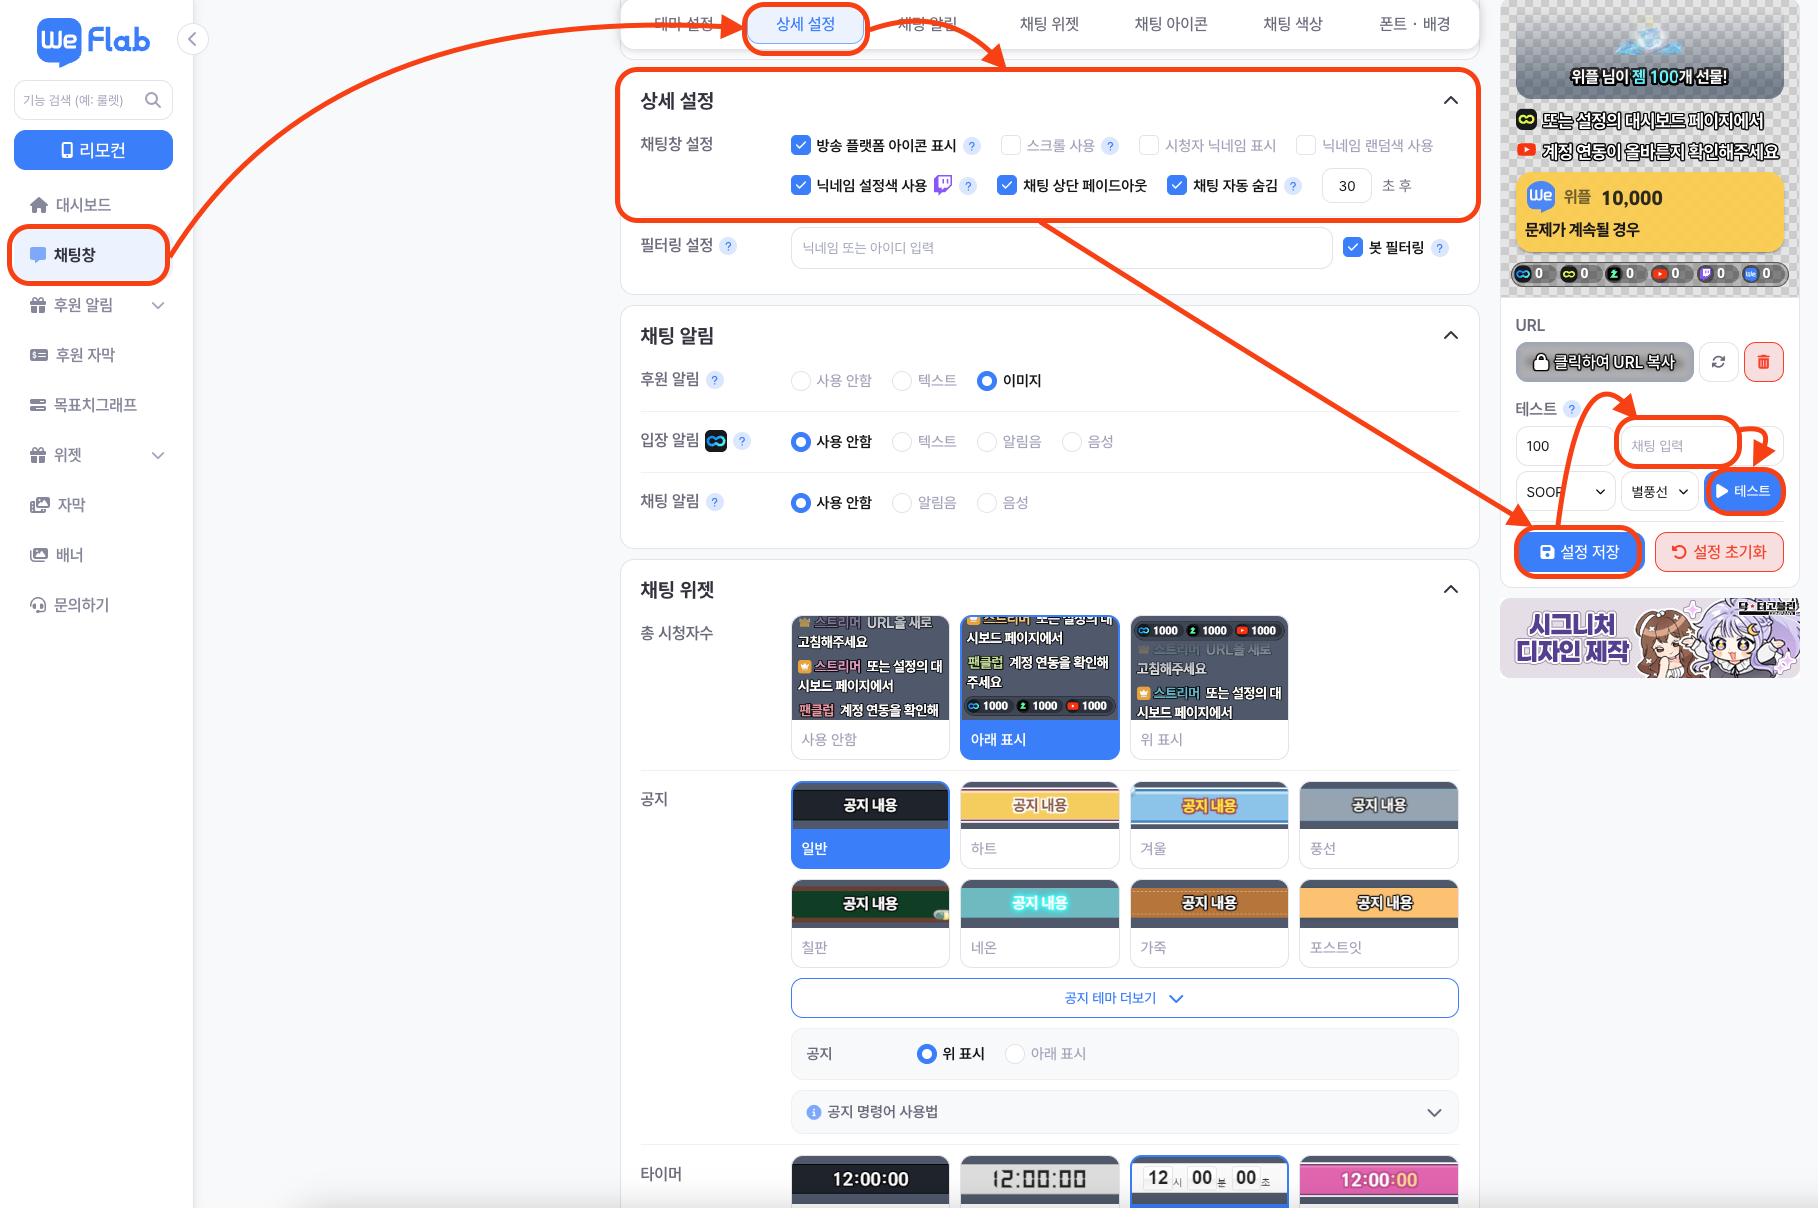Expand the 후원 알림 sidebar submenu chevron
Screen dimensions: 1818x1208
(158, 305)
